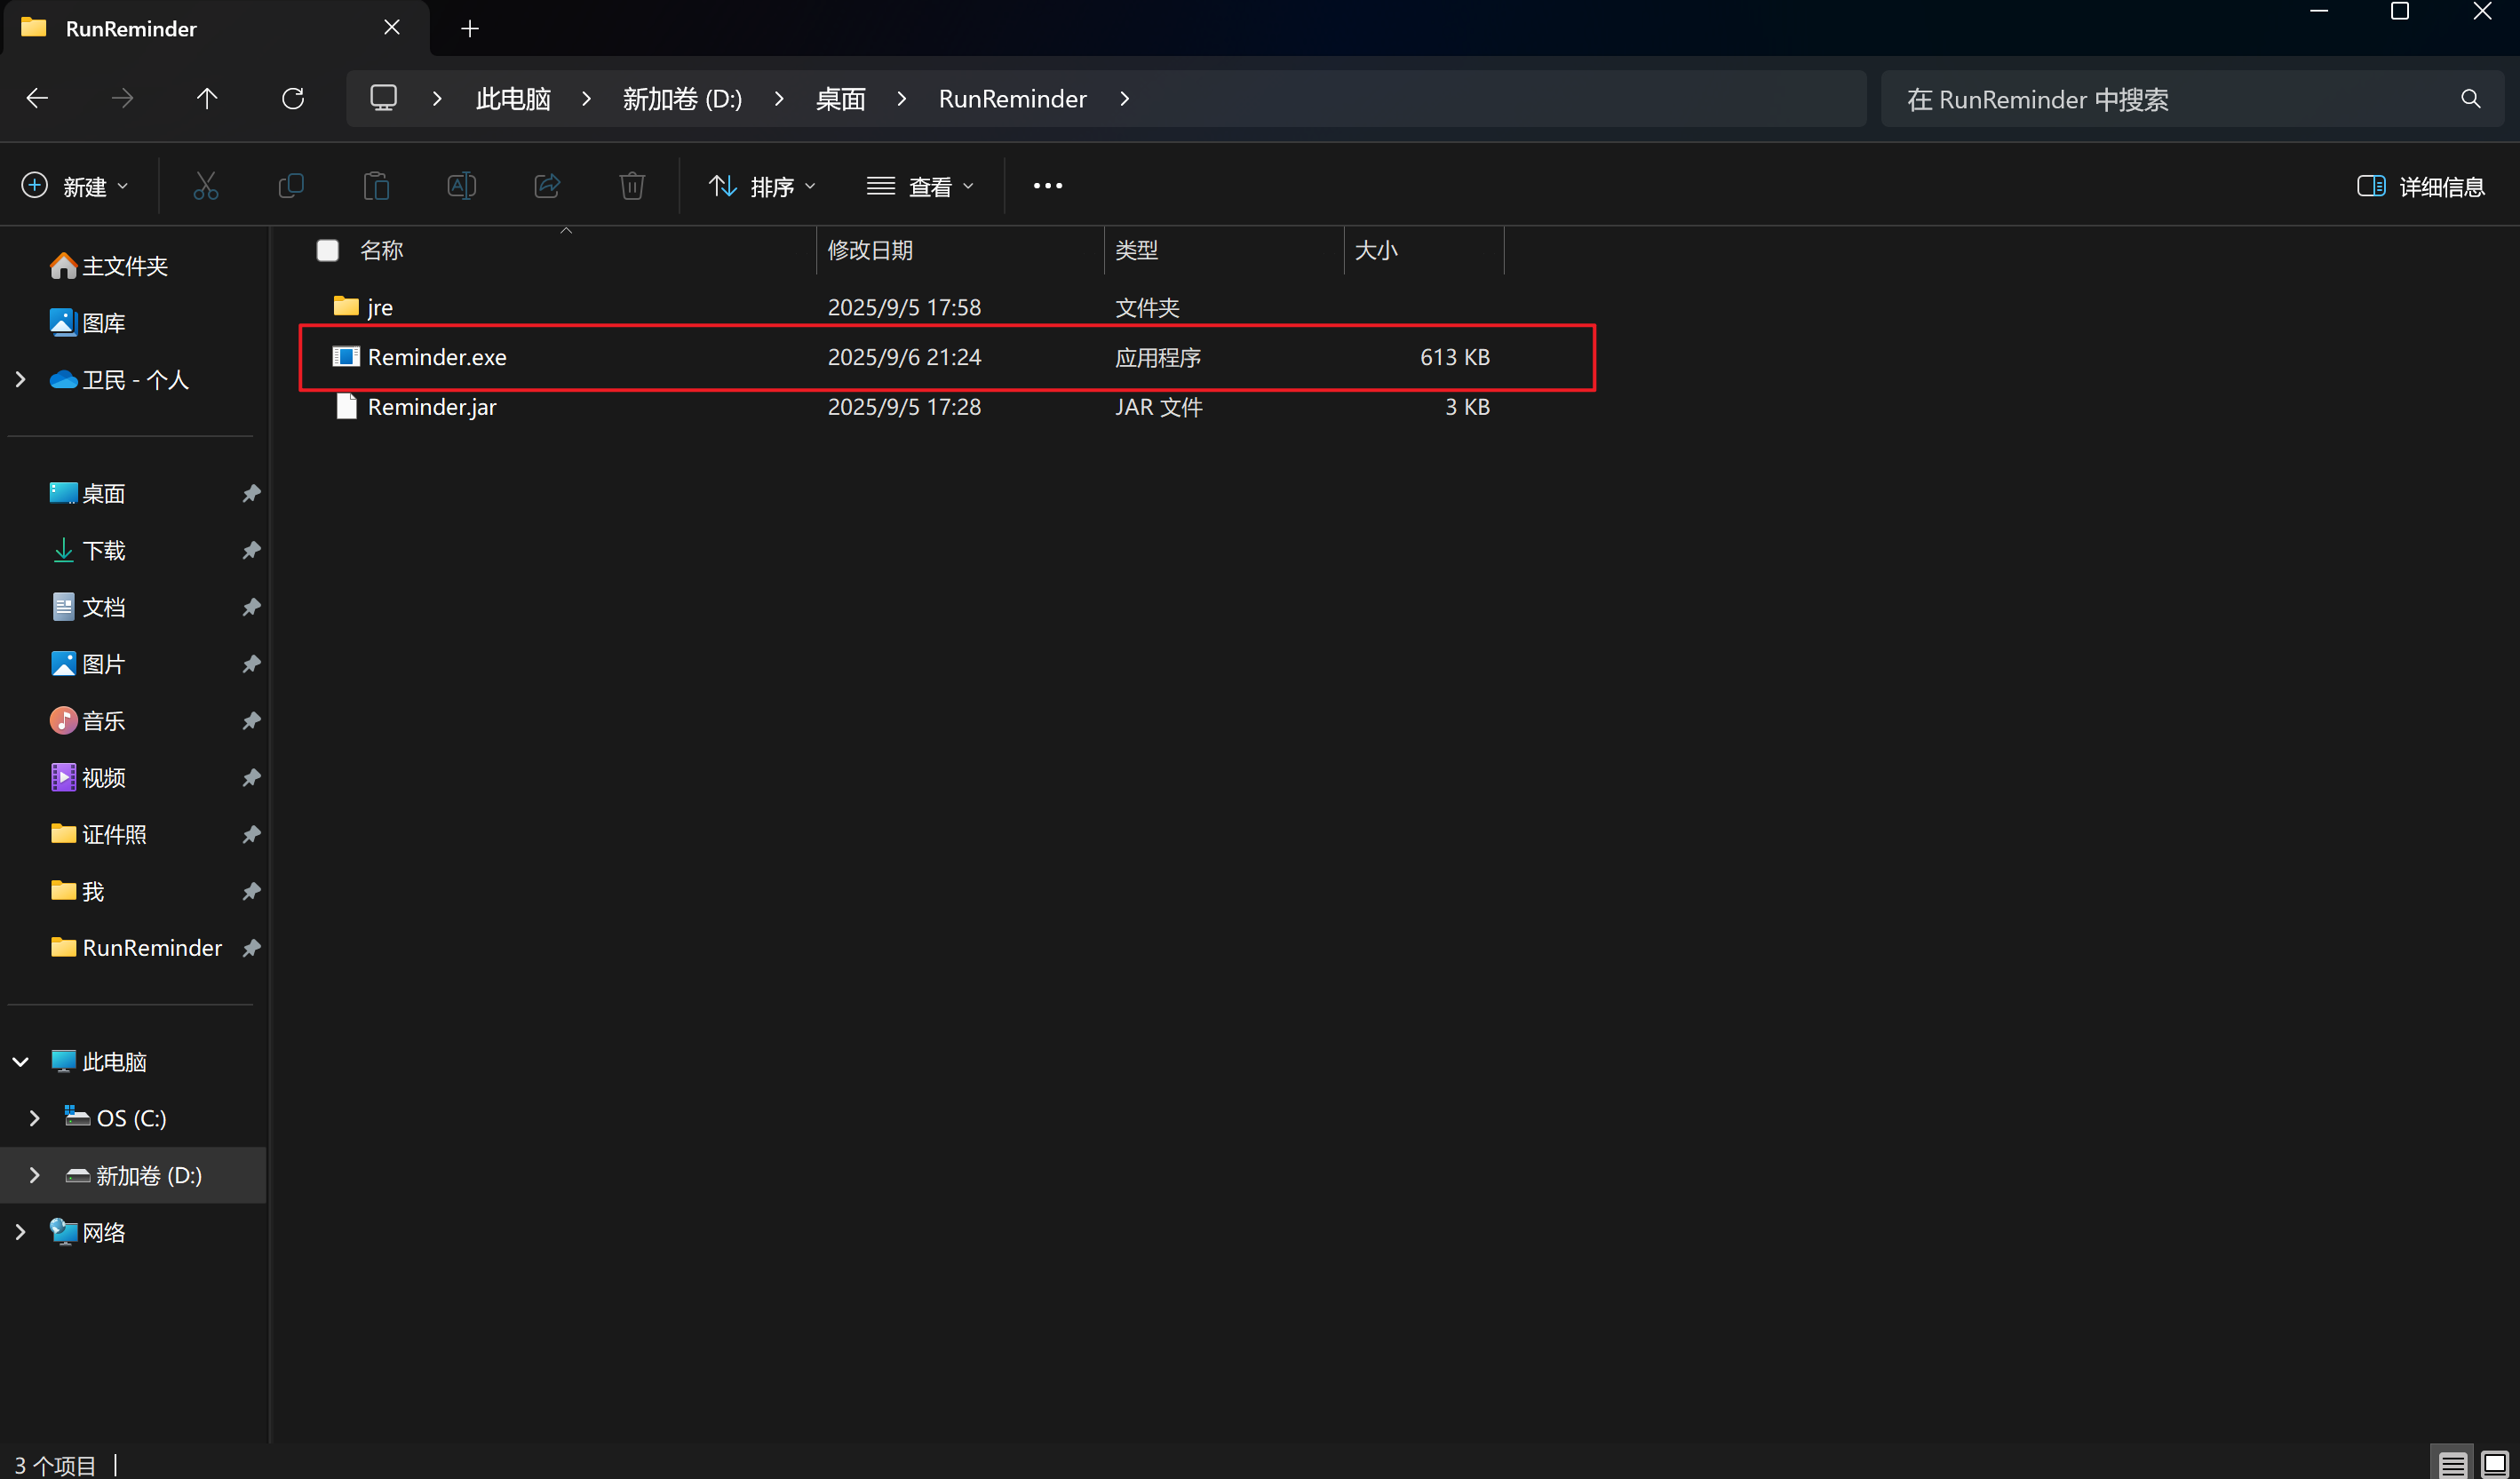Image resolution: width=2520 pixels, height=1479 pixels.
Task: Expand the OS (C:) drive tree
Action: point(35,1118)
